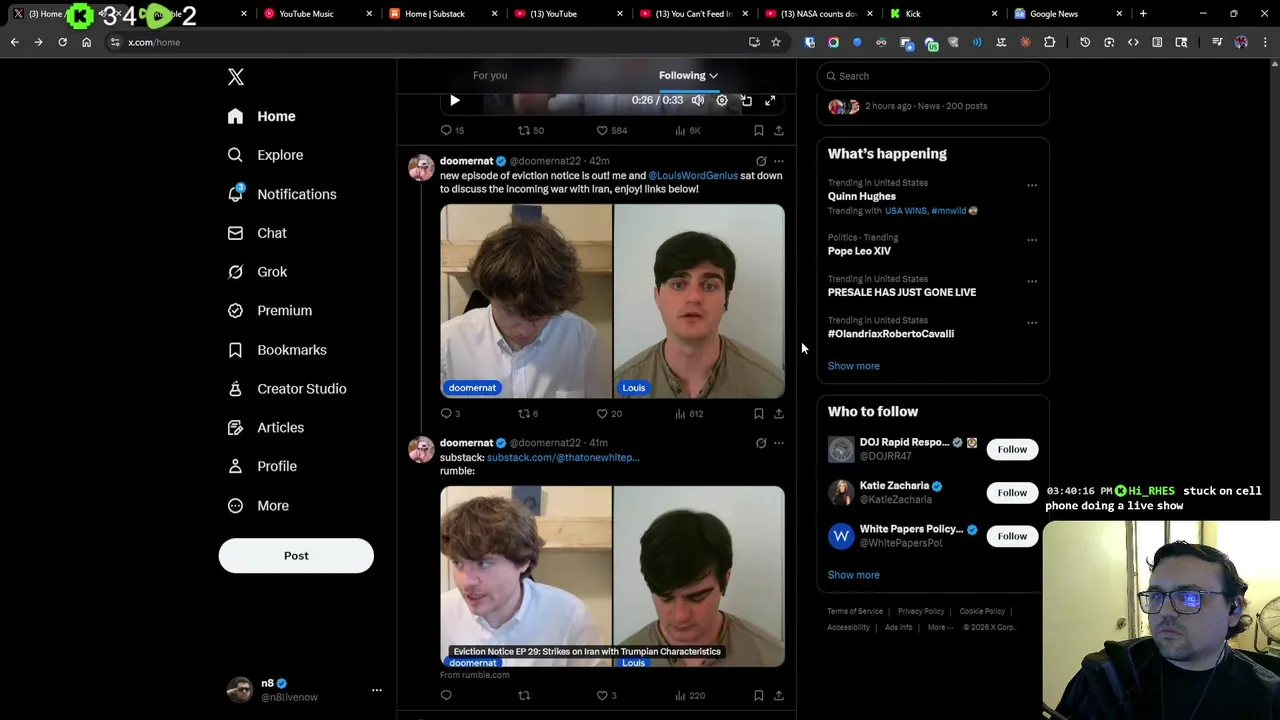Follow White Papers Policy account
This screenshot has height=720, width=1280.
click(x=1012, y=537)
